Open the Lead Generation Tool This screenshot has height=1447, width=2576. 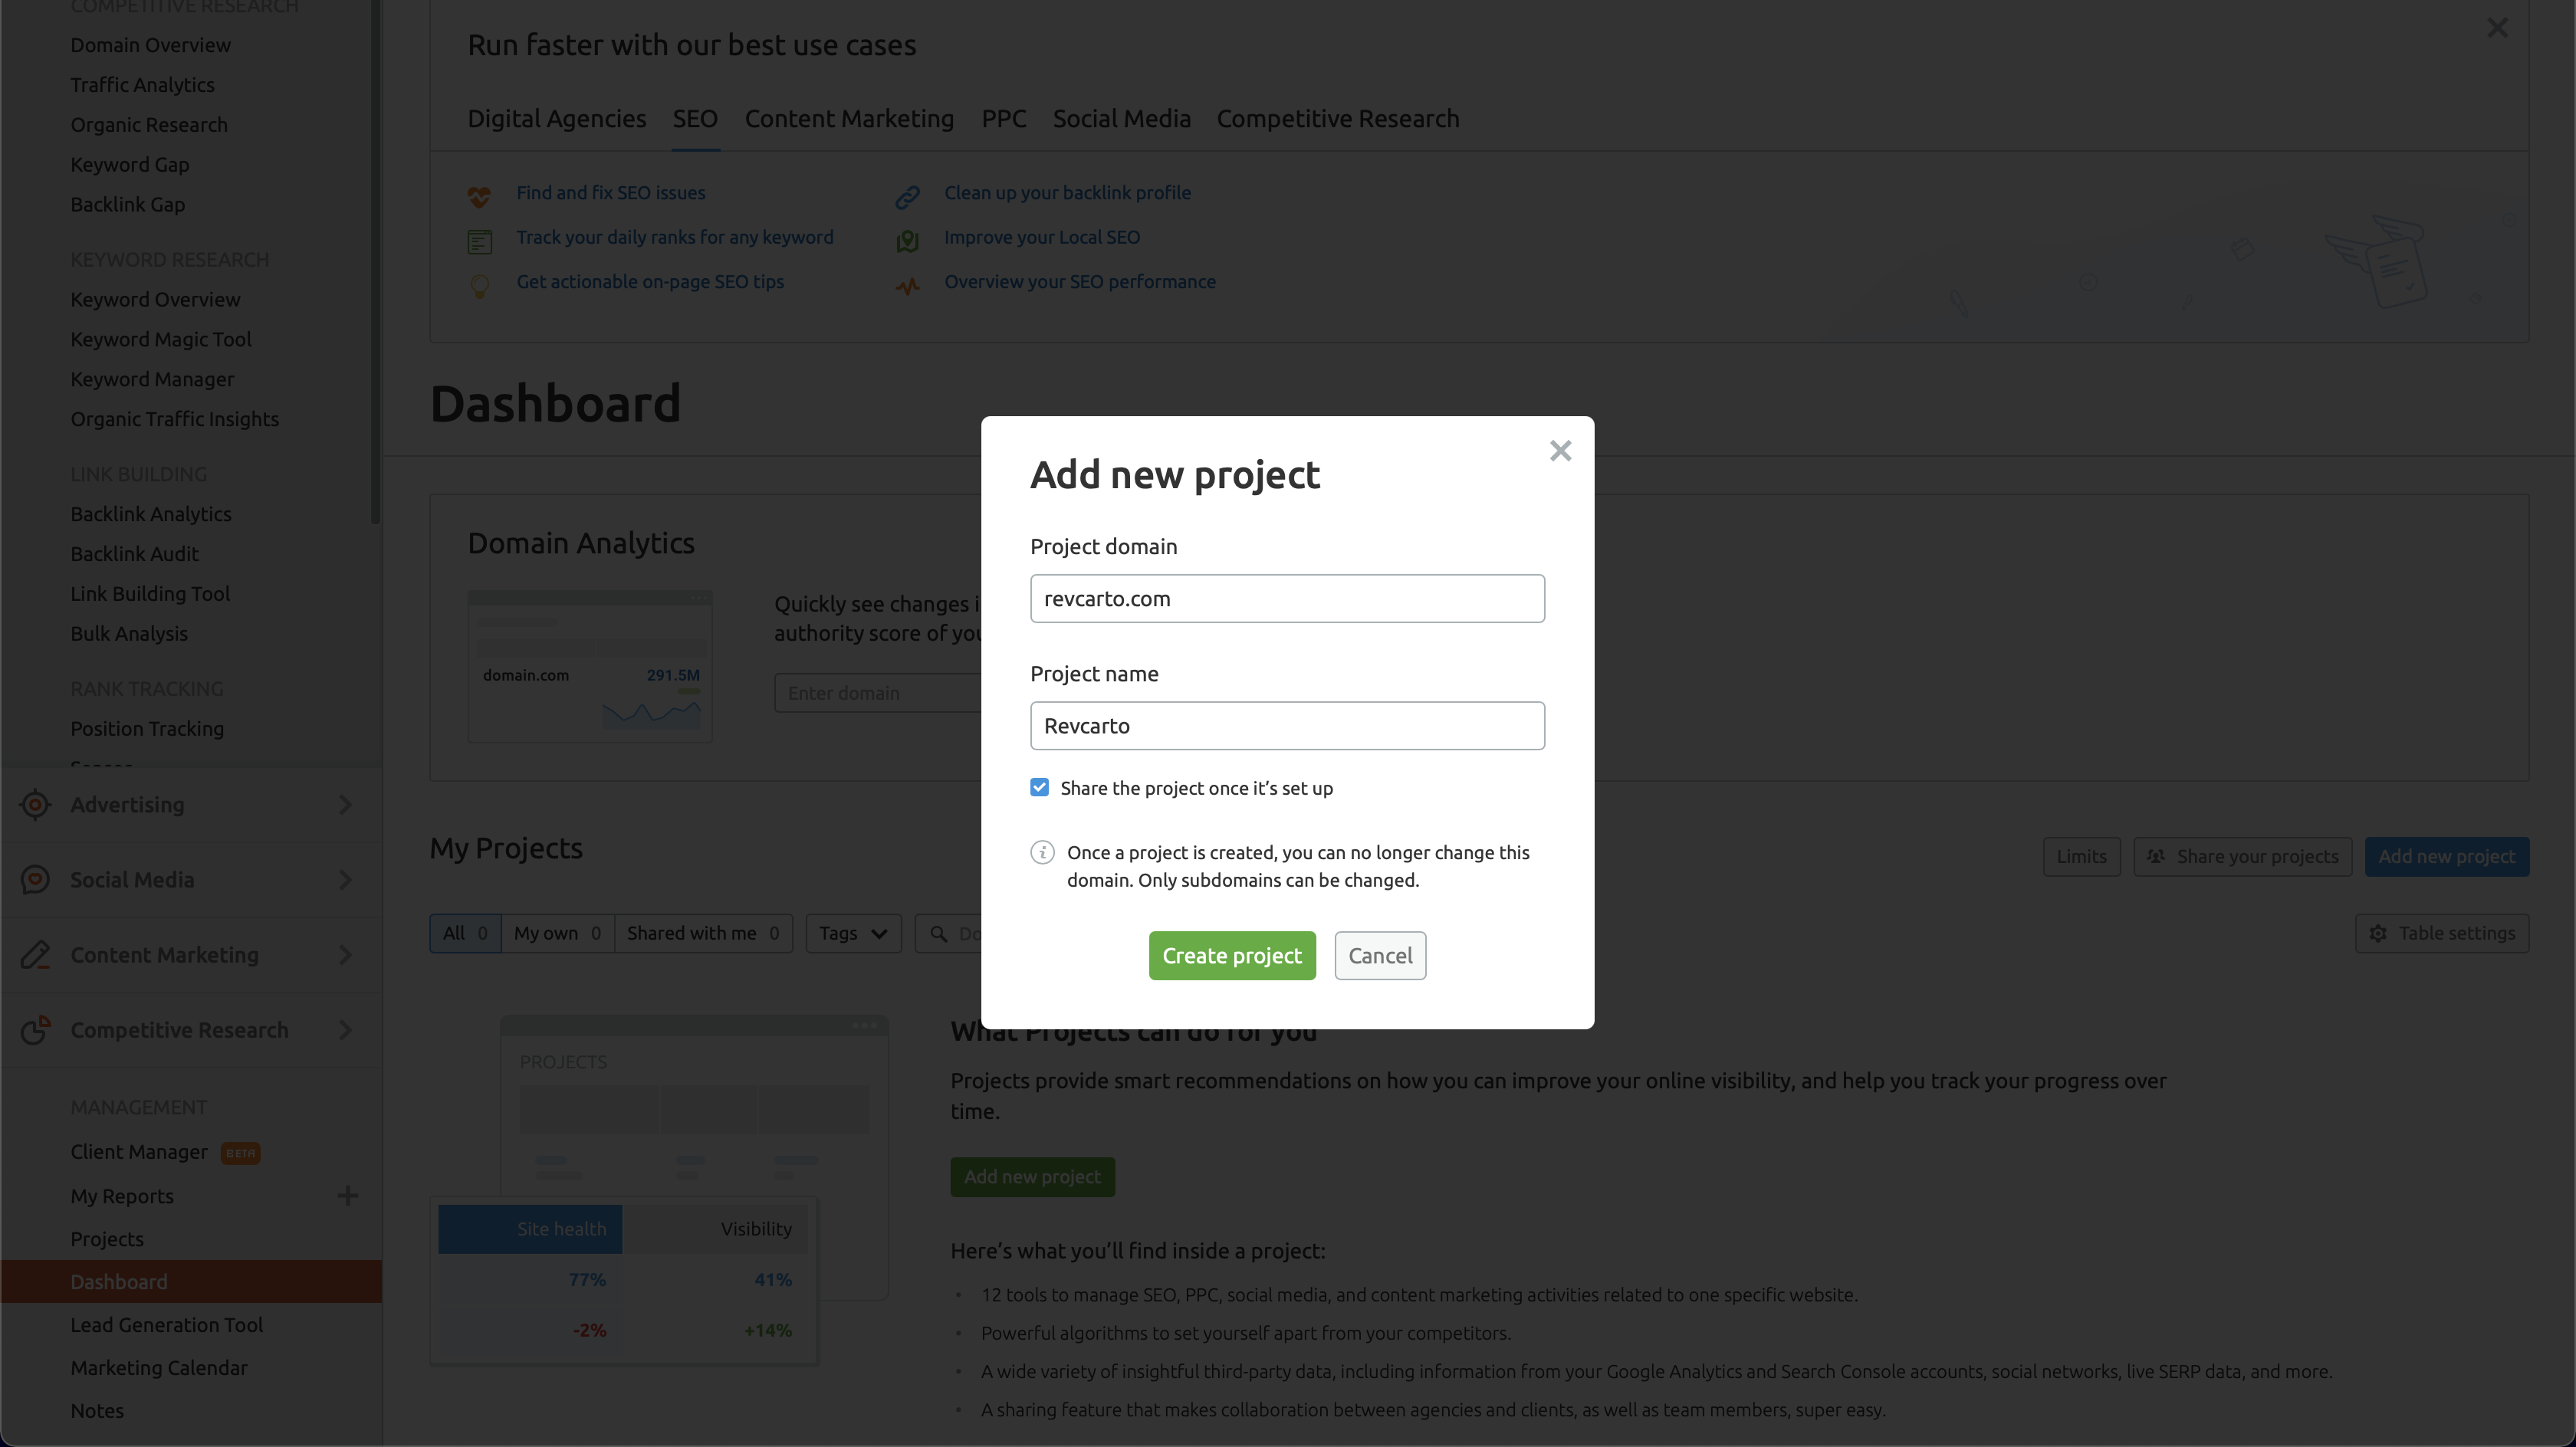point(166,1323)
